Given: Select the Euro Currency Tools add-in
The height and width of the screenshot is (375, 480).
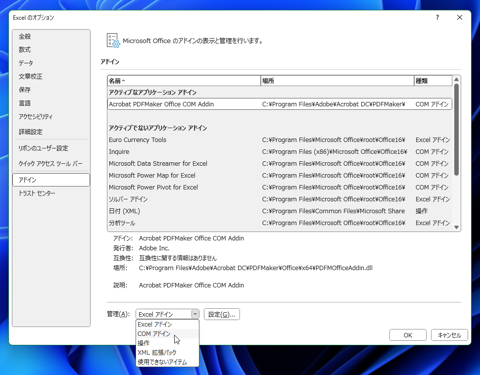Looking at the screenshot, I should (280, 140).
